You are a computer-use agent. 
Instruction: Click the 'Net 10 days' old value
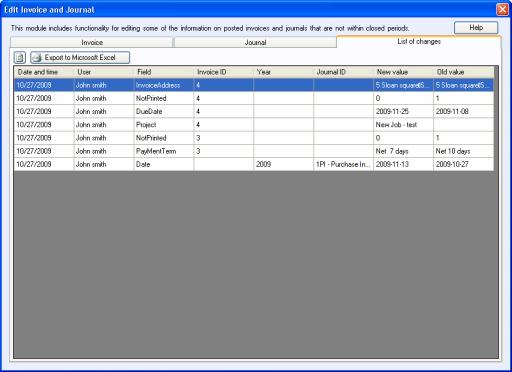464,151
